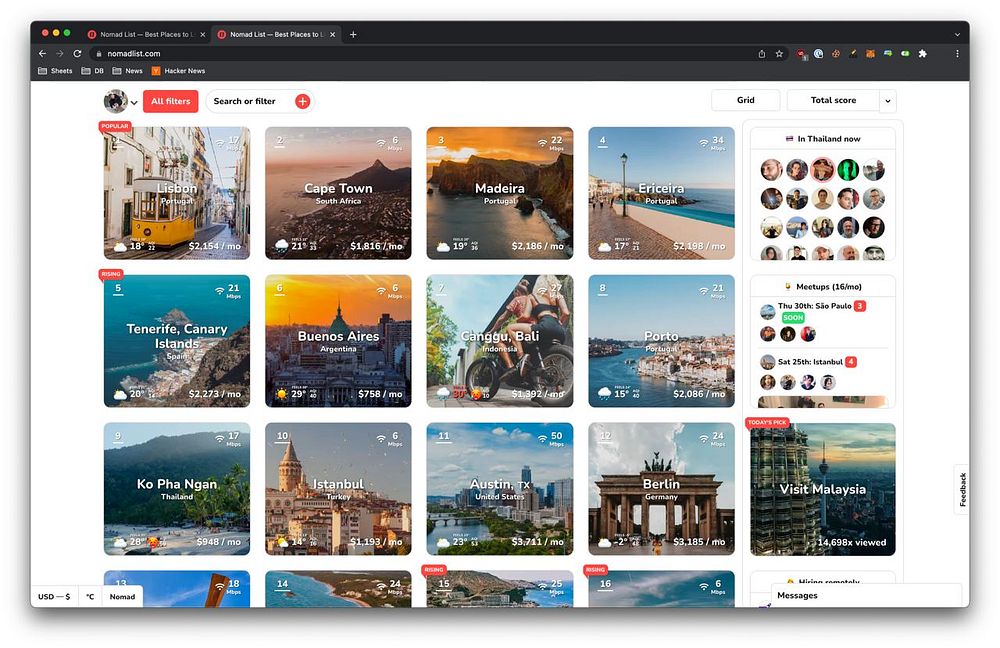The width and height of the screenshot is (1000, 648).
Task: Open Meetups (16/mo) heading
Action: click(823, 287)
